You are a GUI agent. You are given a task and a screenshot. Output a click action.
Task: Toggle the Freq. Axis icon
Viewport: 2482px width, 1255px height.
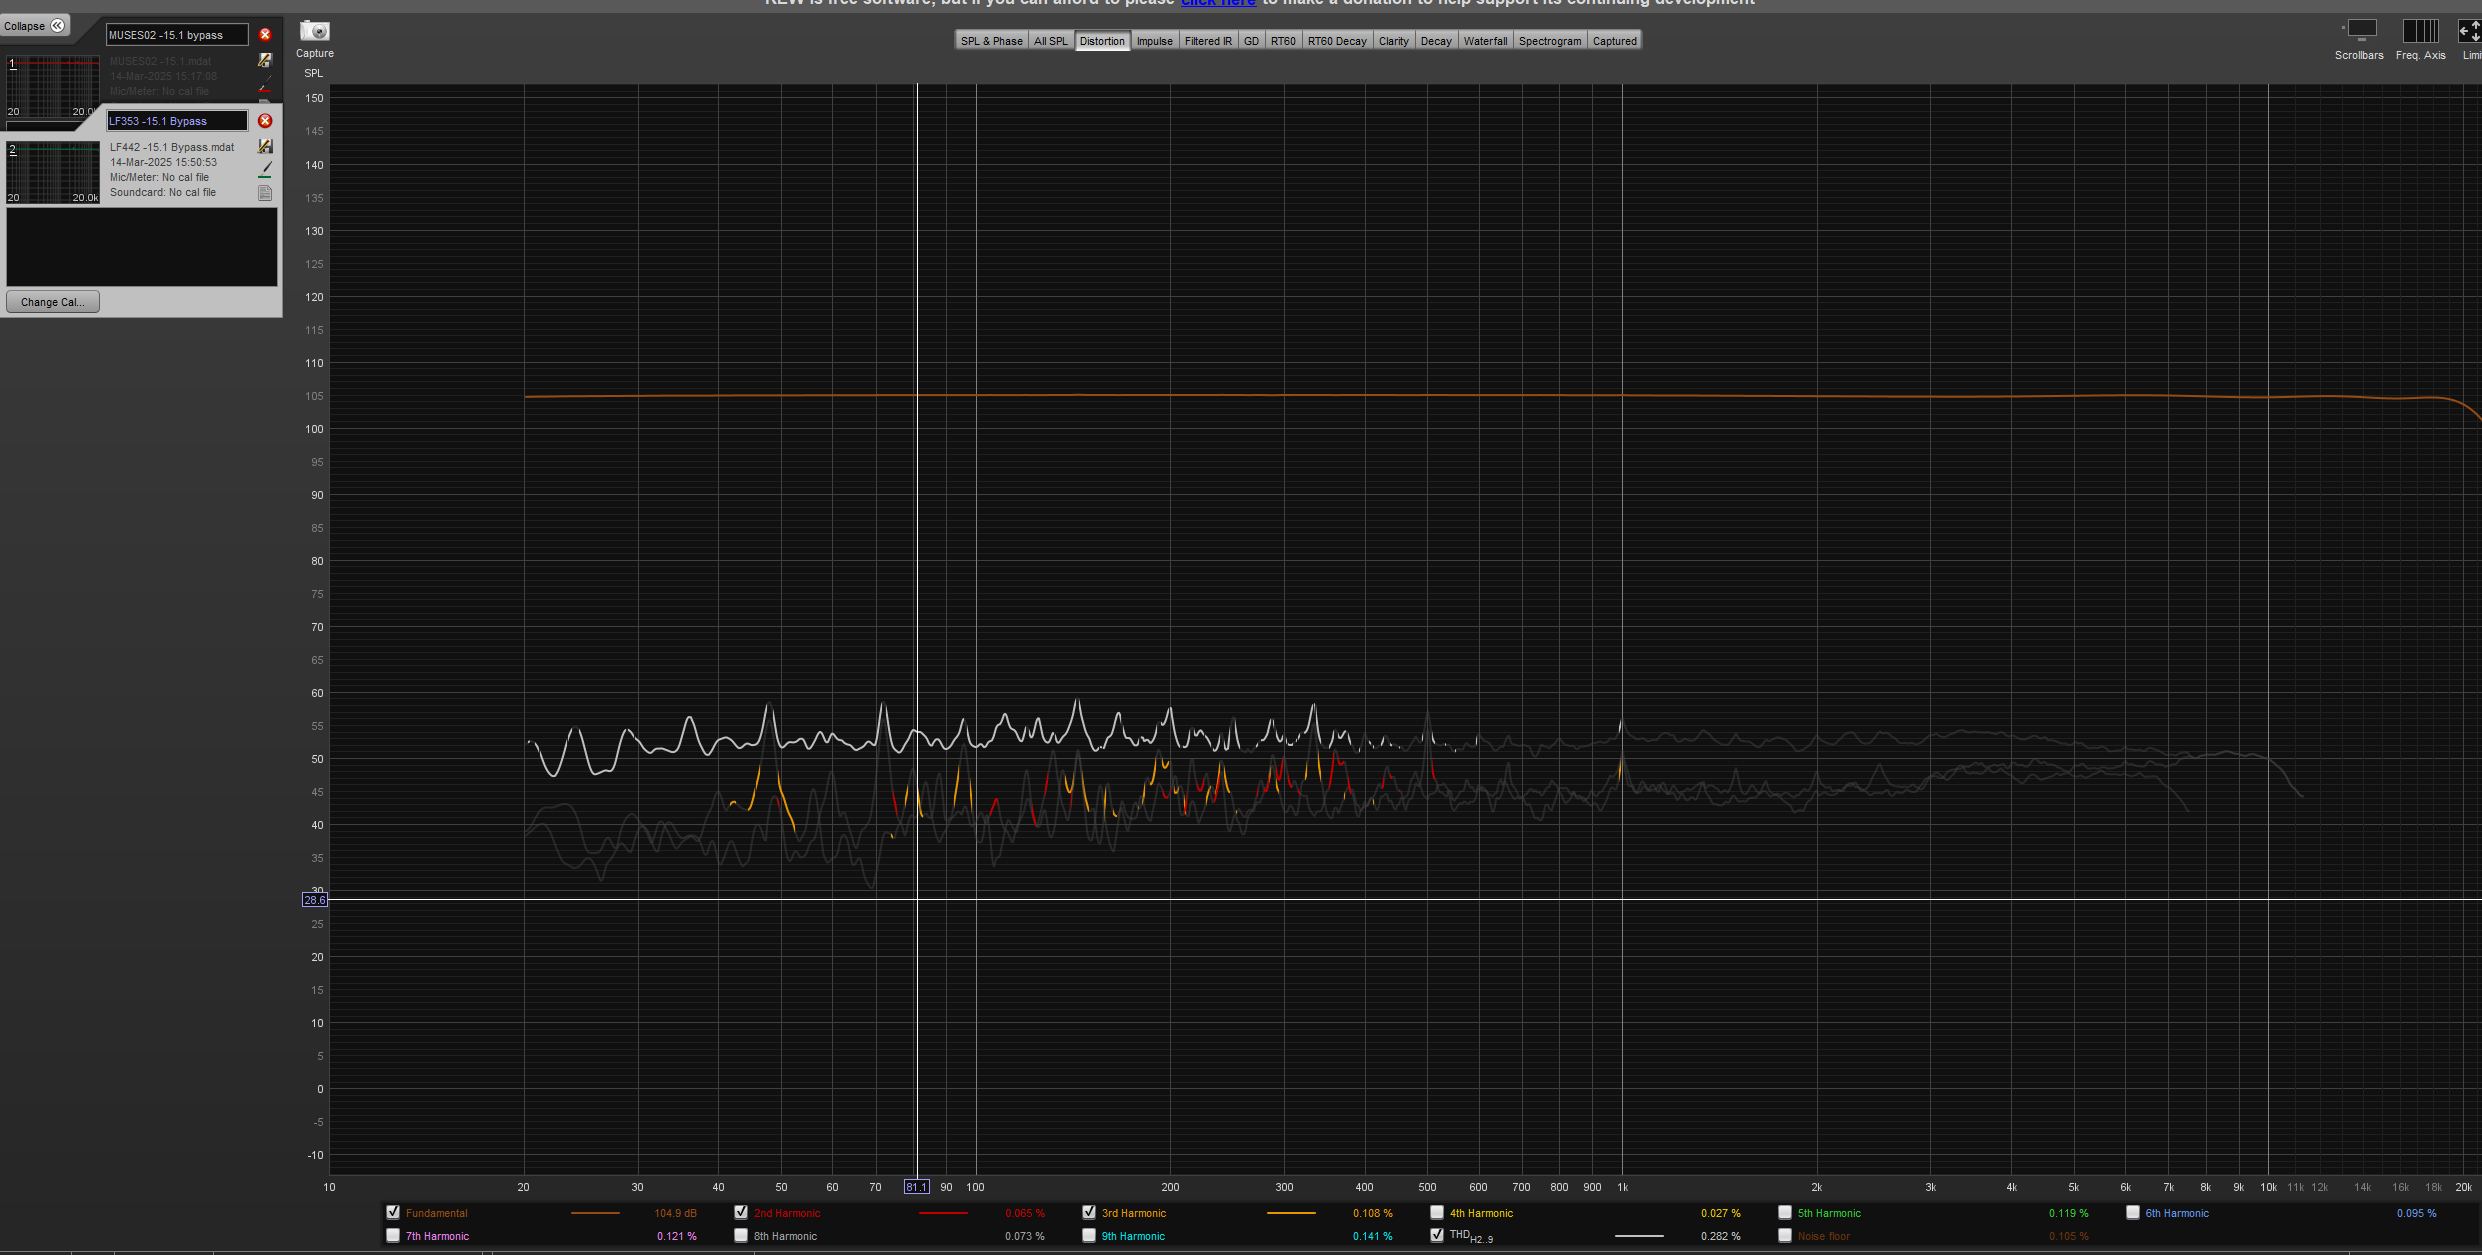pyautogui.click(x=2420, y=31)
